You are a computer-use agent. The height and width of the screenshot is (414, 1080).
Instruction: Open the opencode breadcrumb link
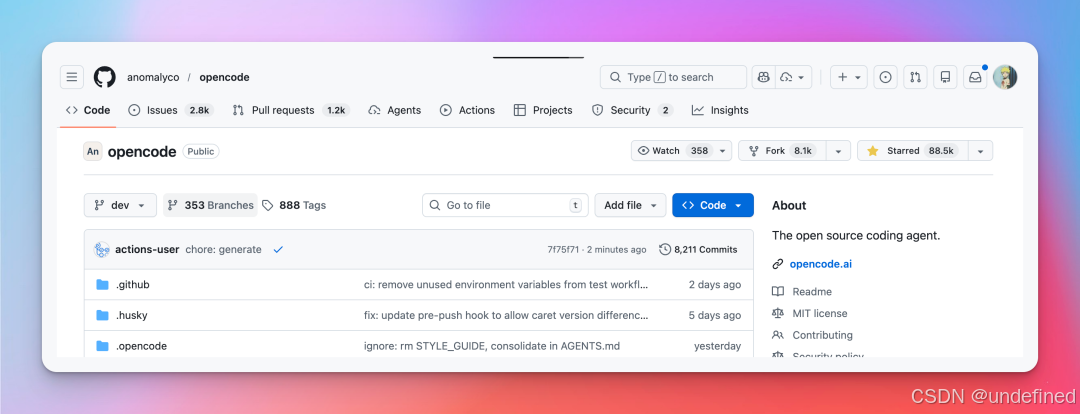[225, 78]
